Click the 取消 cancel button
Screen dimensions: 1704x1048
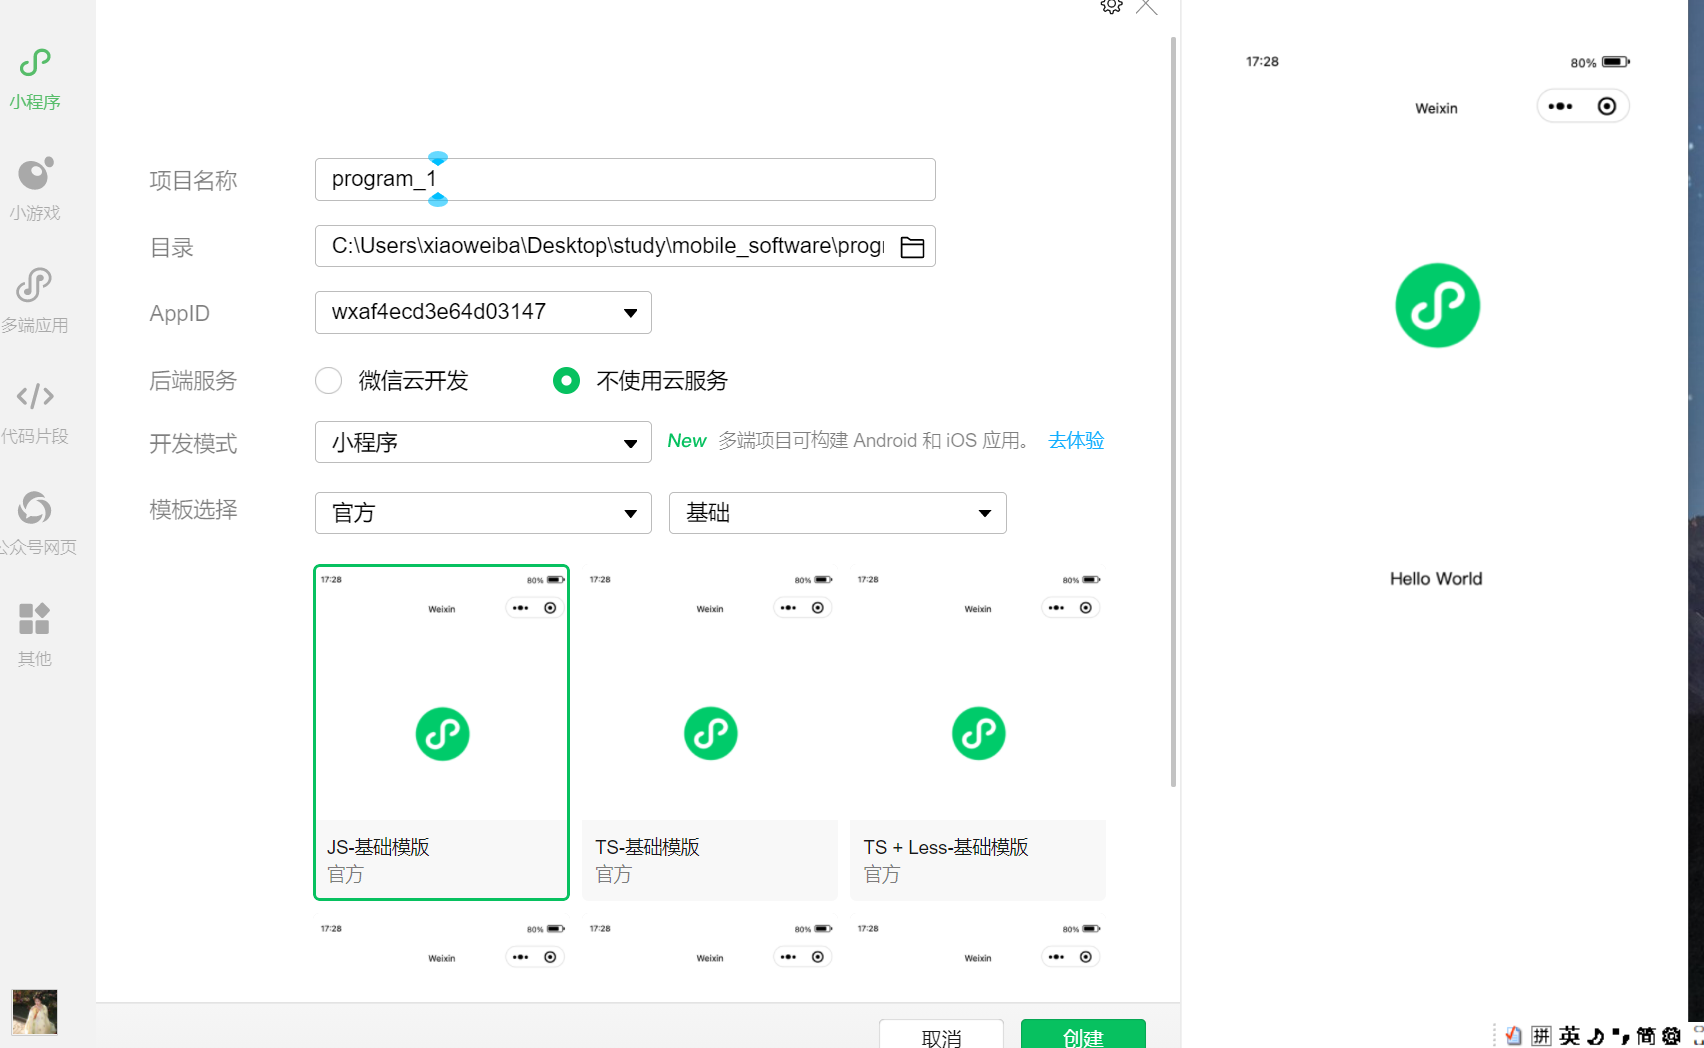coord(941,1036)
